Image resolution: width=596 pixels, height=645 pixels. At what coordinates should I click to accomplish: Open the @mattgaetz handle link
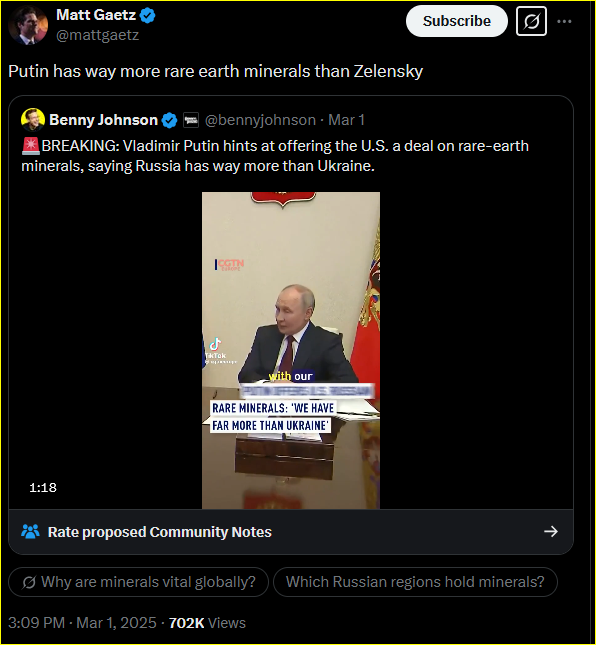pos(97,35)
